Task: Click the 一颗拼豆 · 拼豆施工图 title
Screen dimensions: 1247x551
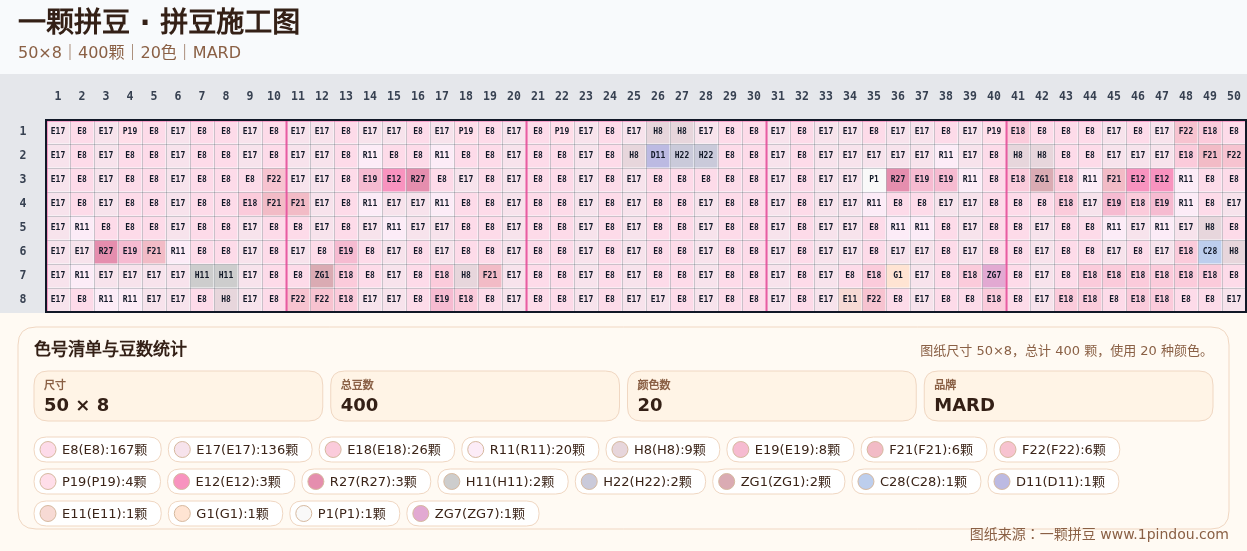Action: (x=159, y=22)
